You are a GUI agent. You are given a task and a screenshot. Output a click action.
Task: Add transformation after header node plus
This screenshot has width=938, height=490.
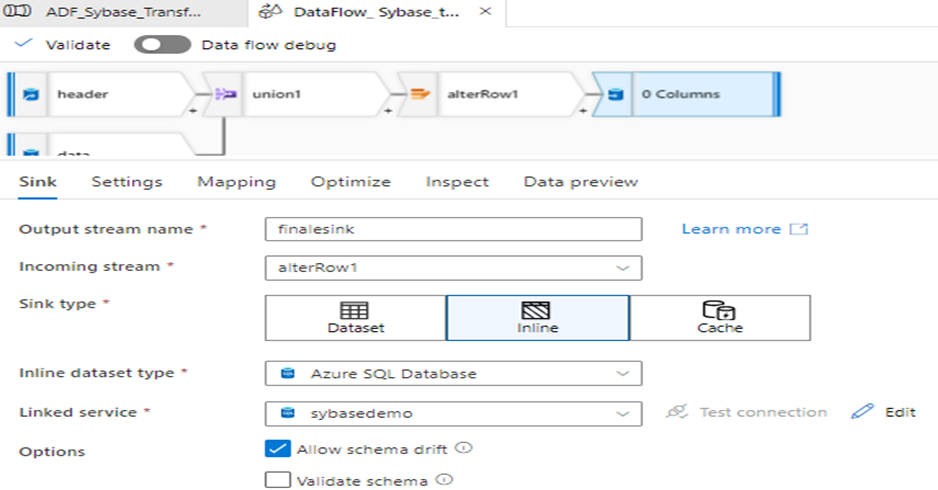coord(193,111)
